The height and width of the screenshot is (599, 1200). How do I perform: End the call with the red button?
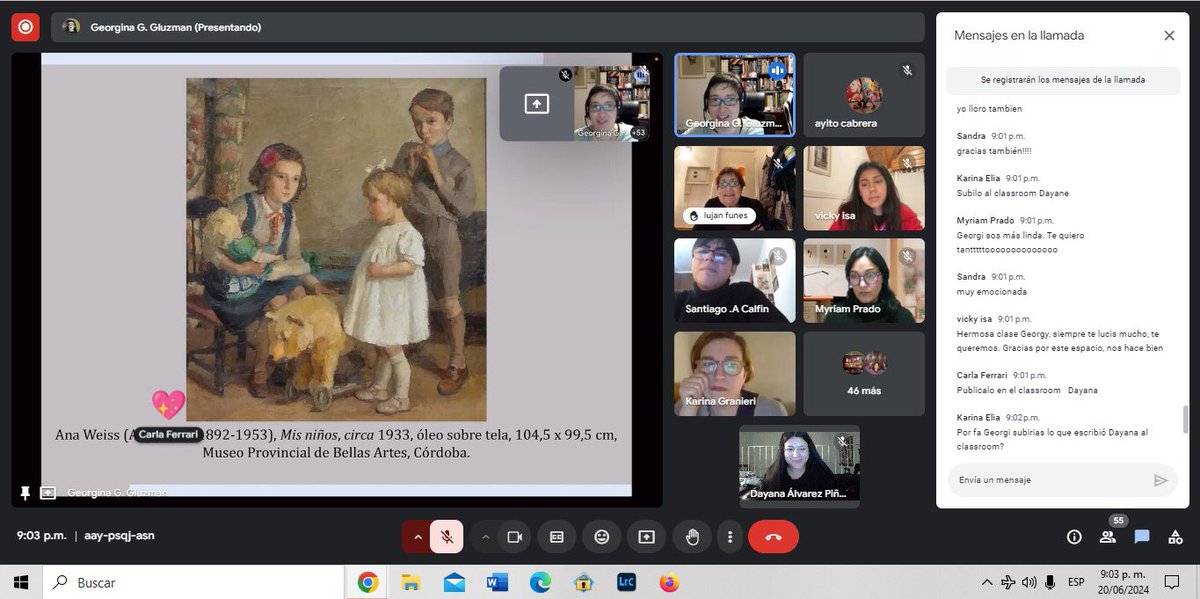tap(773, 537)
